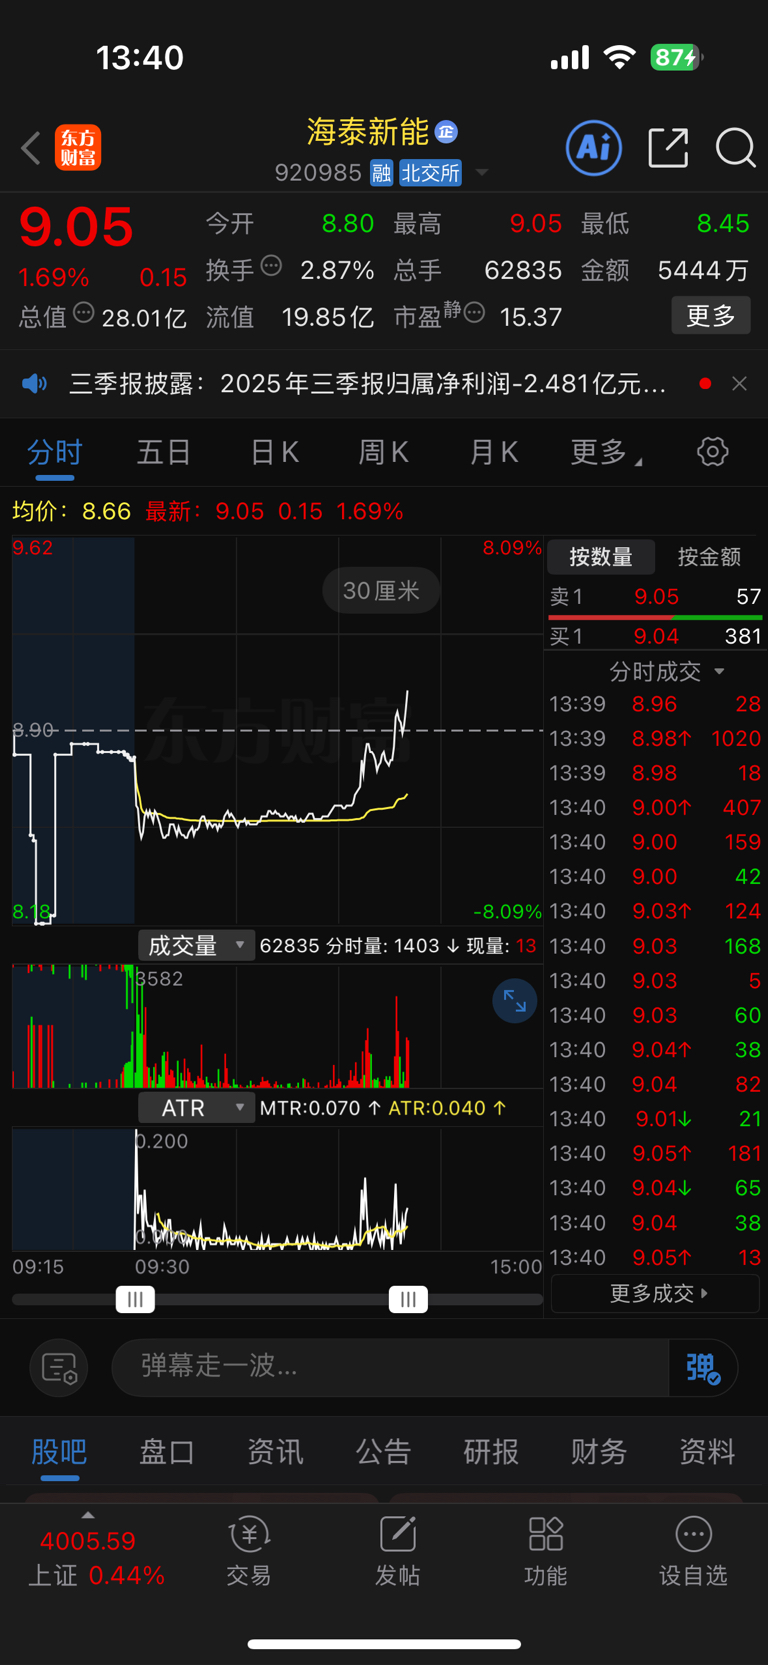Open the 功能 functions icon
This screenshot has width=769, height=1665.
[x=545, y=1551]
